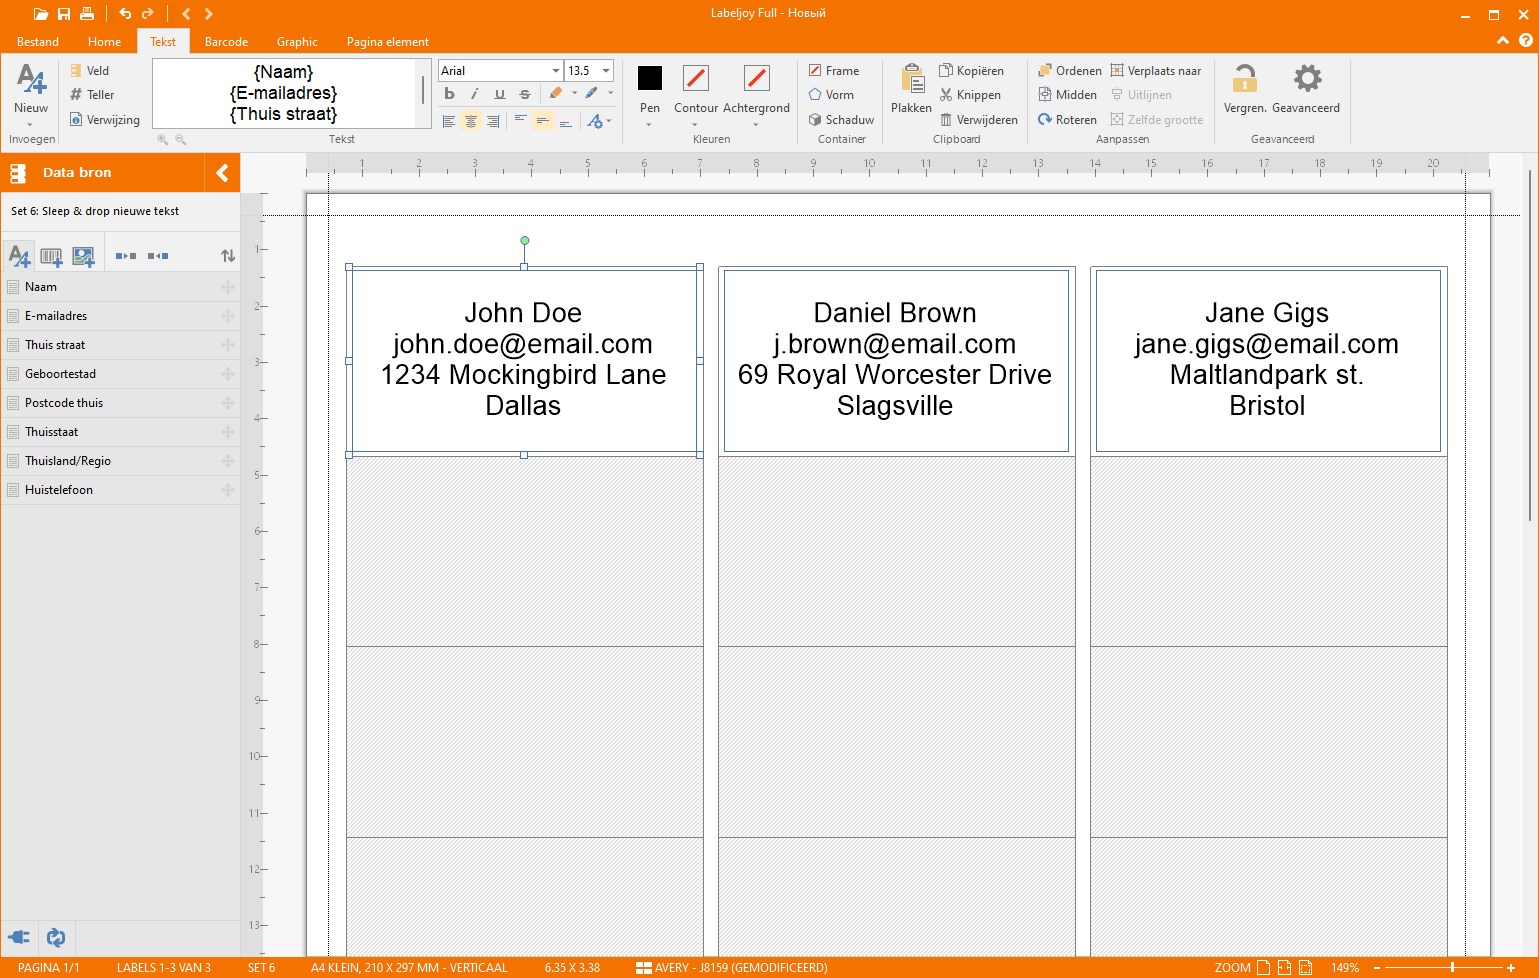Align text to middle vertically
The height and width of the screenshot is (978, 1539).
click(542, 121)
